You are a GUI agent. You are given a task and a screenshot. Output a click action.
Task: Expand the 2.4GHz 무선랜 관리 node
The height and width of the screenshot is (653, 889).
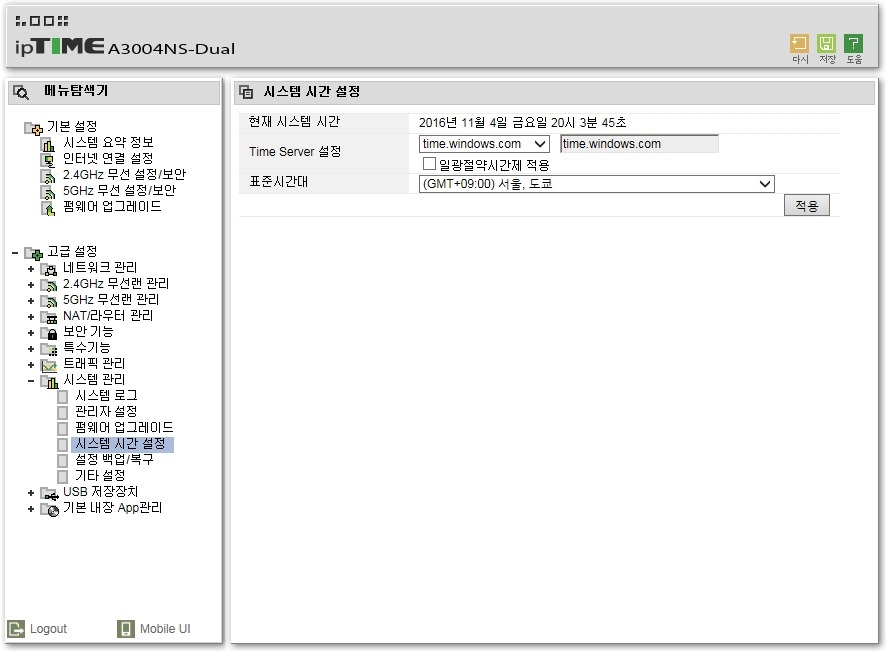tap(31, 285)
